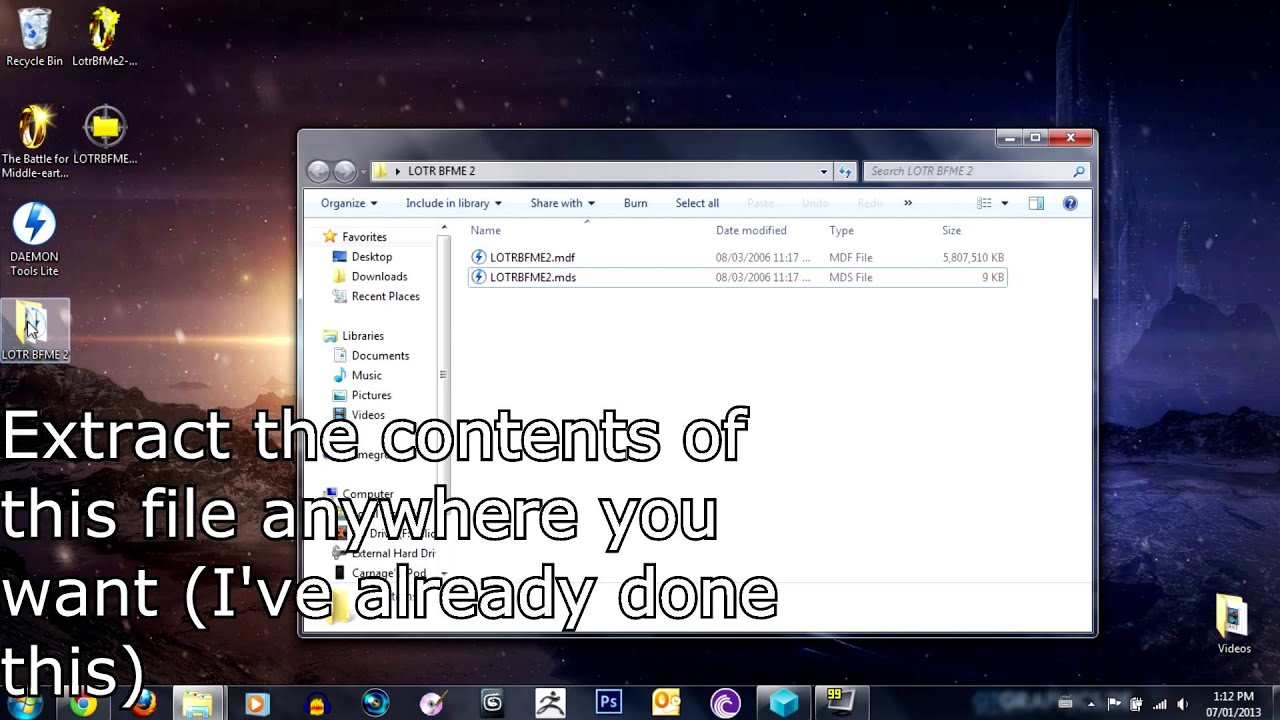The width and height of the screenshot is (1280, 720).
Task: Sort files by Size column
Action: [x=951, y=230]
